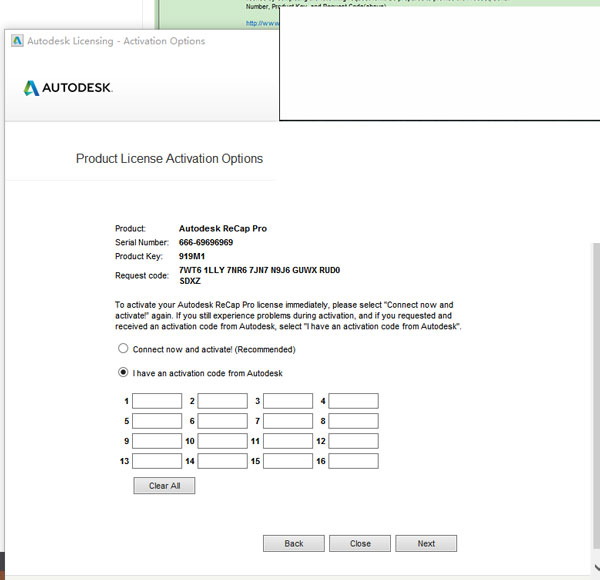Screen dimensions: 600x580
Task: Focus activation code field 8
Action: coord(354,421)
